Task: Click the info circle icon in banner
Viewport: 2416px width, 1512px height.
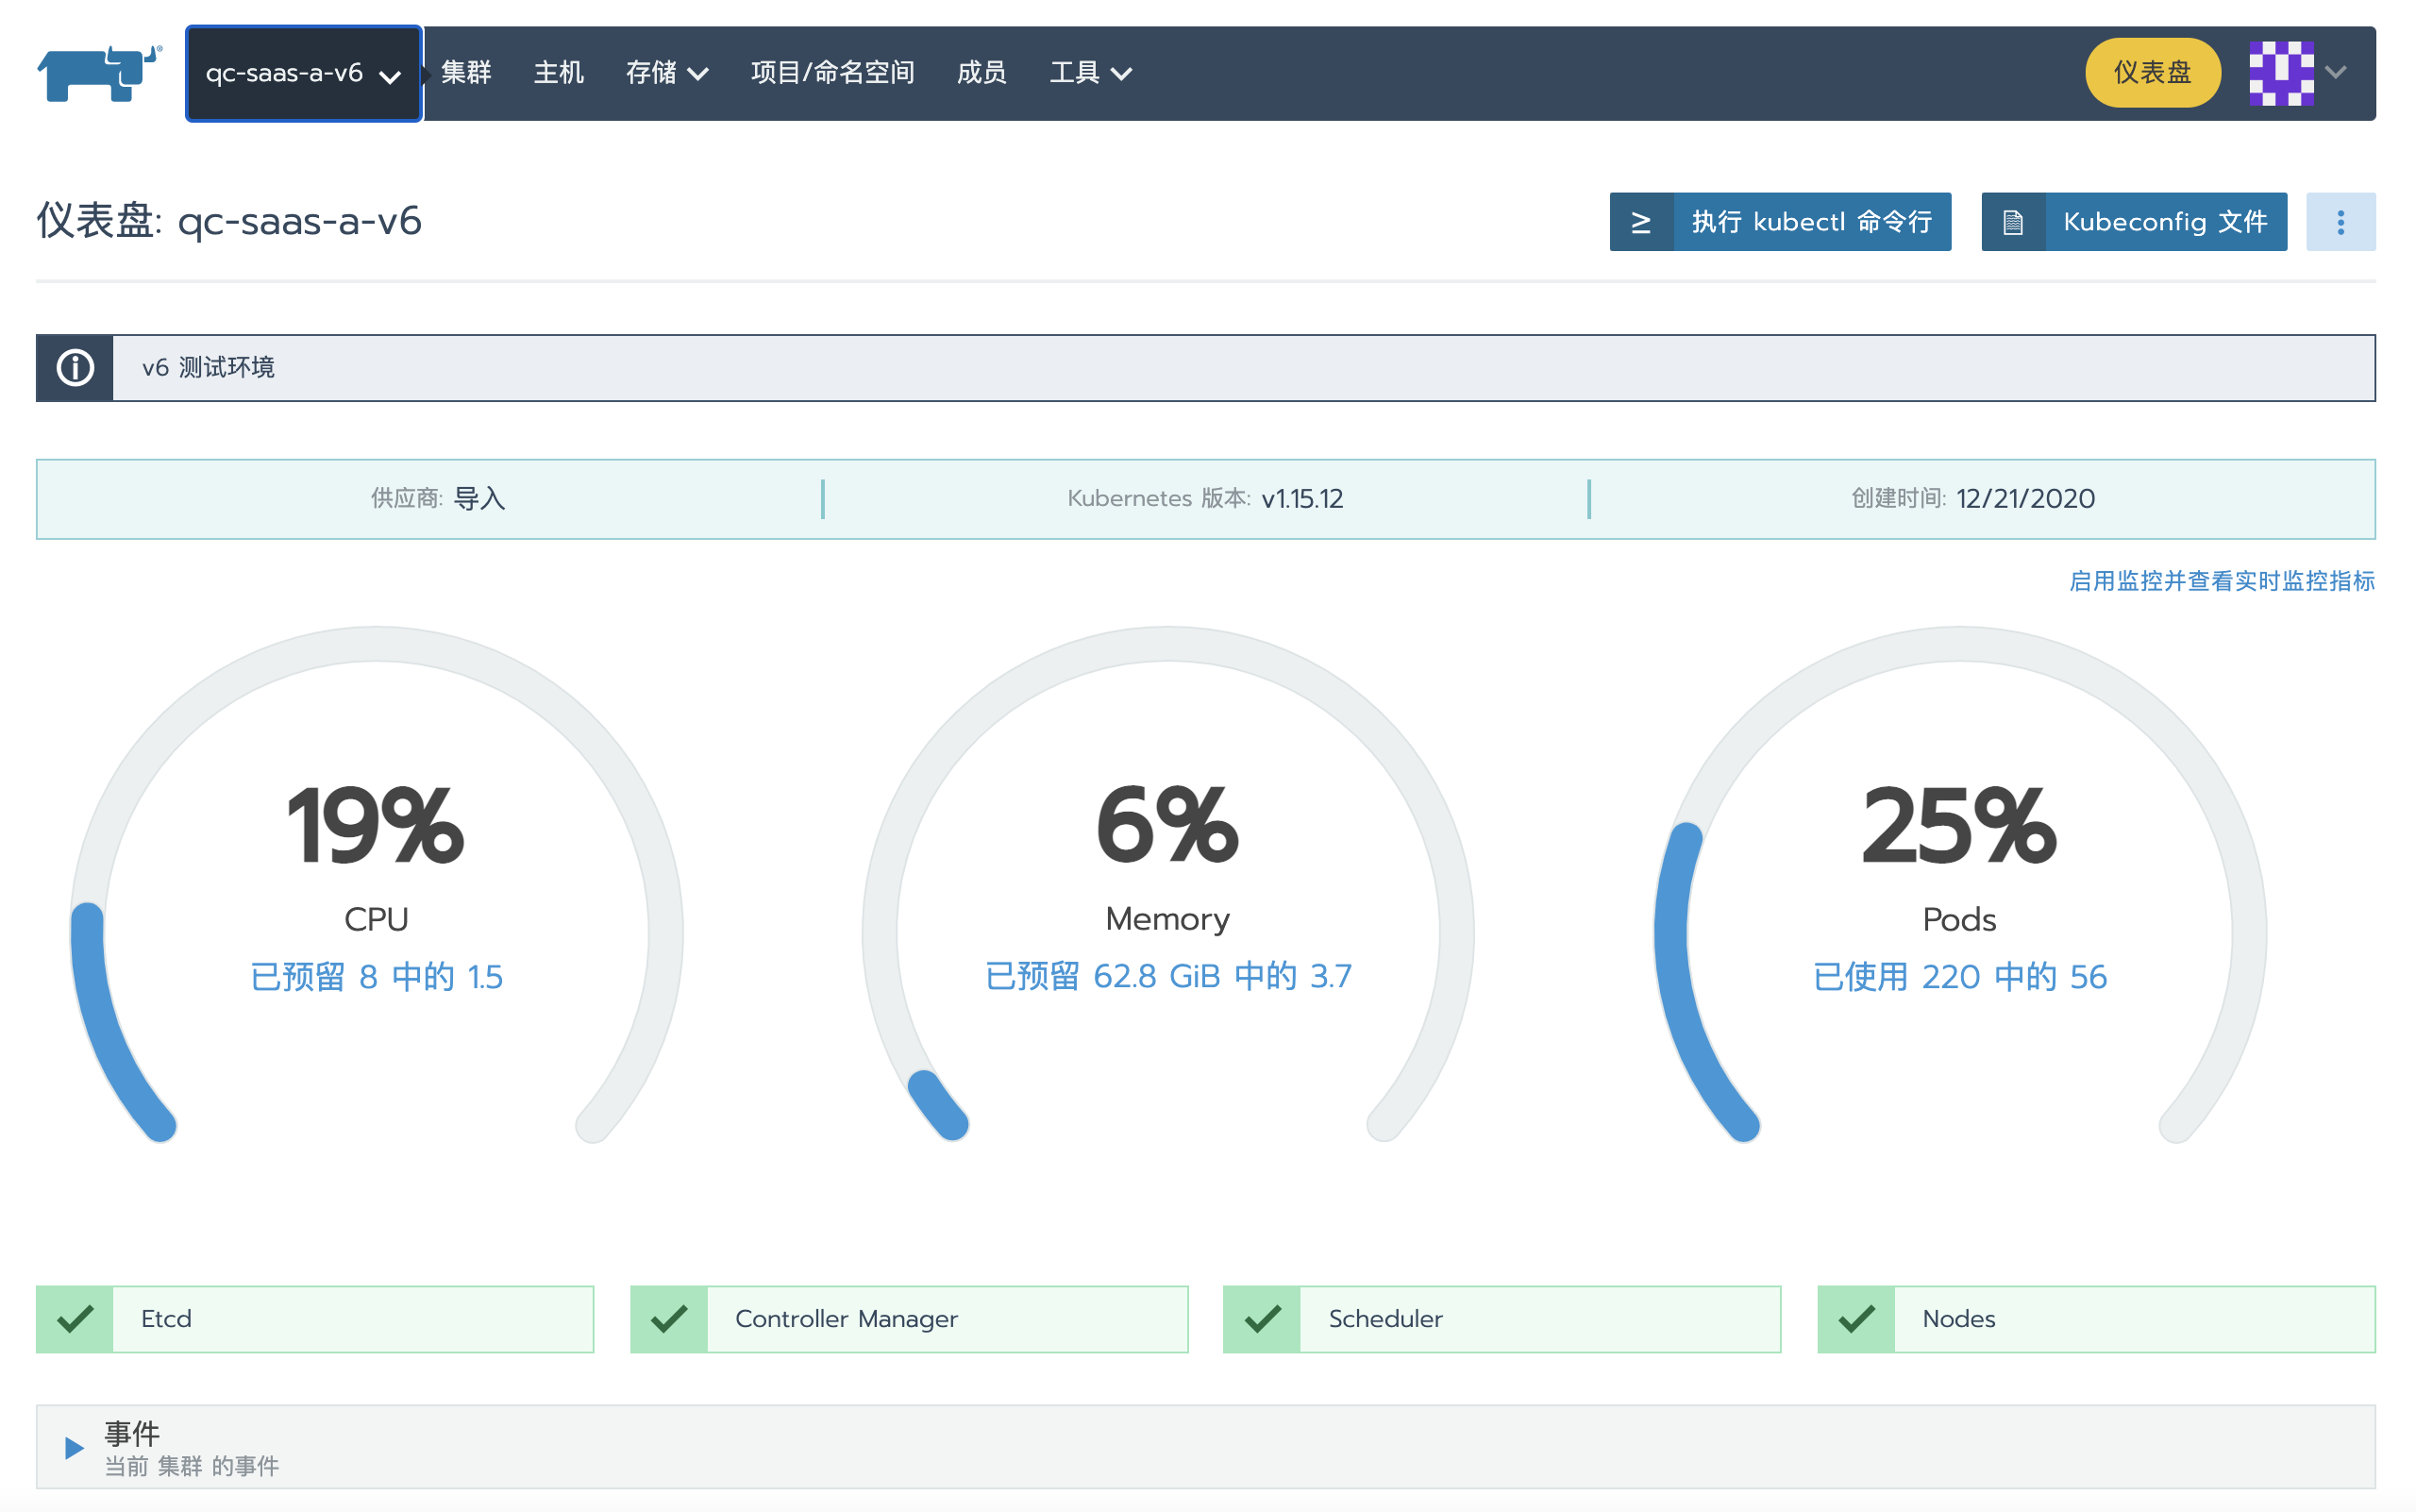Action: (x=75, y=368)
